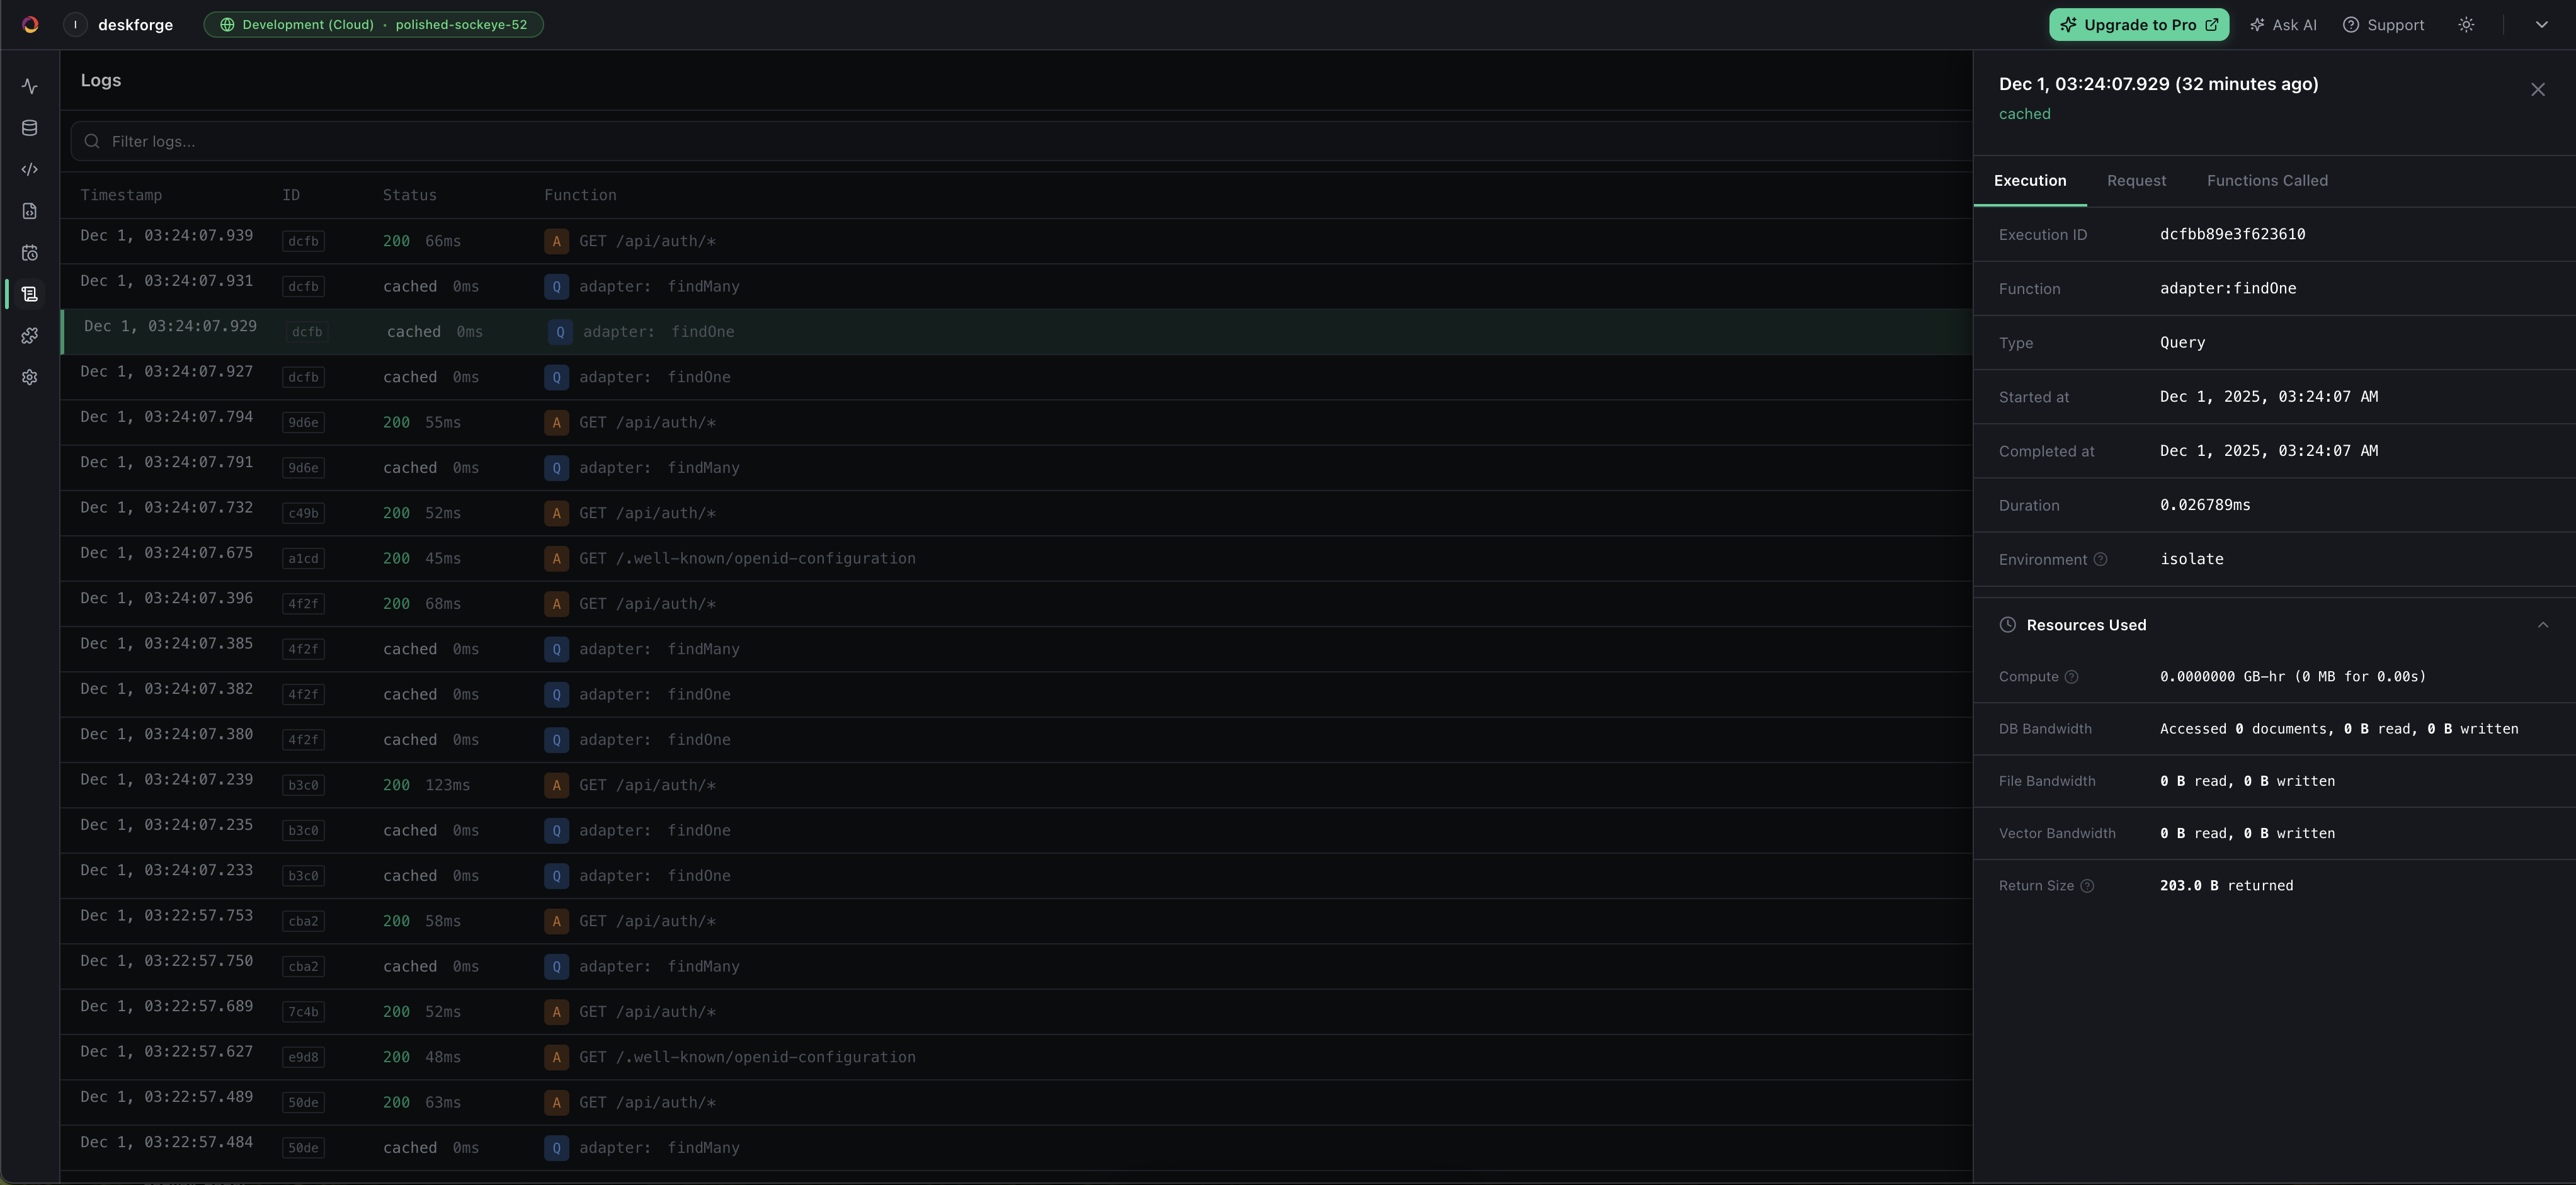The height and width of the screenshot is (1185, 2576).
Task: Open the Health sidebar icon
Action: pos(30,87)
